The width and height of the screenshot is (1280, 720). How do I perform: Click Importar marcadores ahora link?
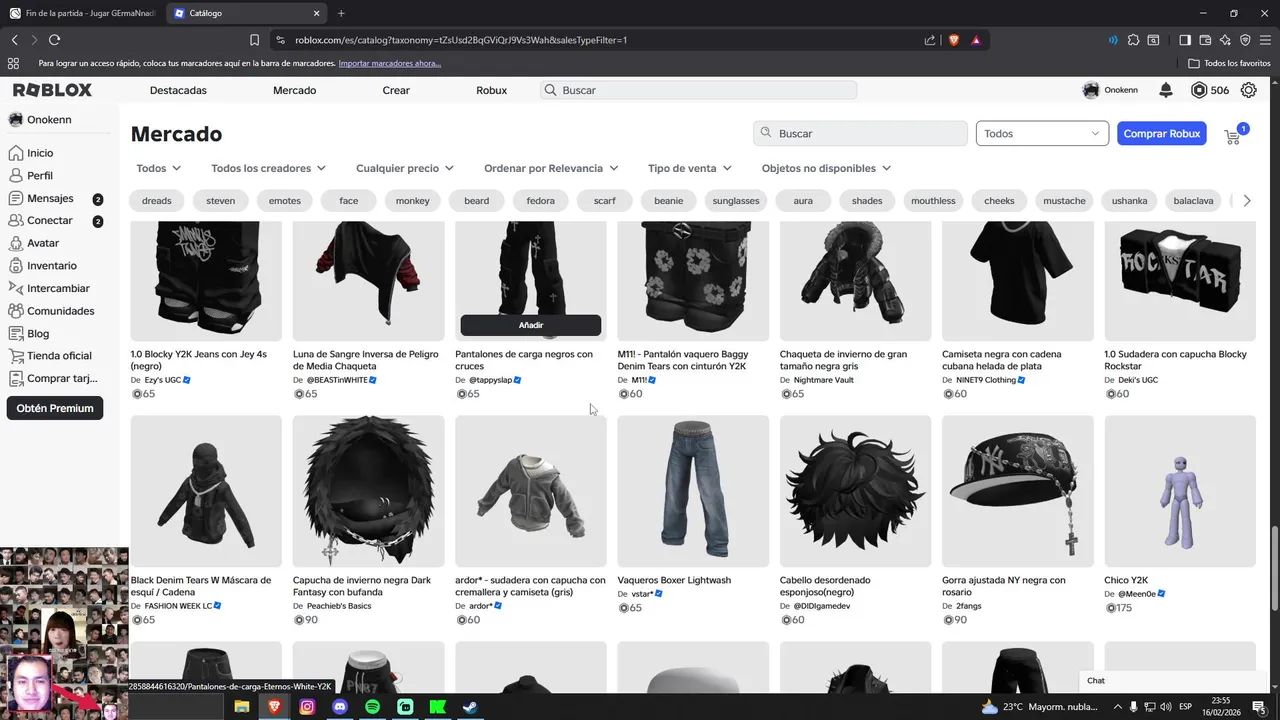pyautogui.click(x=390, y=63)
